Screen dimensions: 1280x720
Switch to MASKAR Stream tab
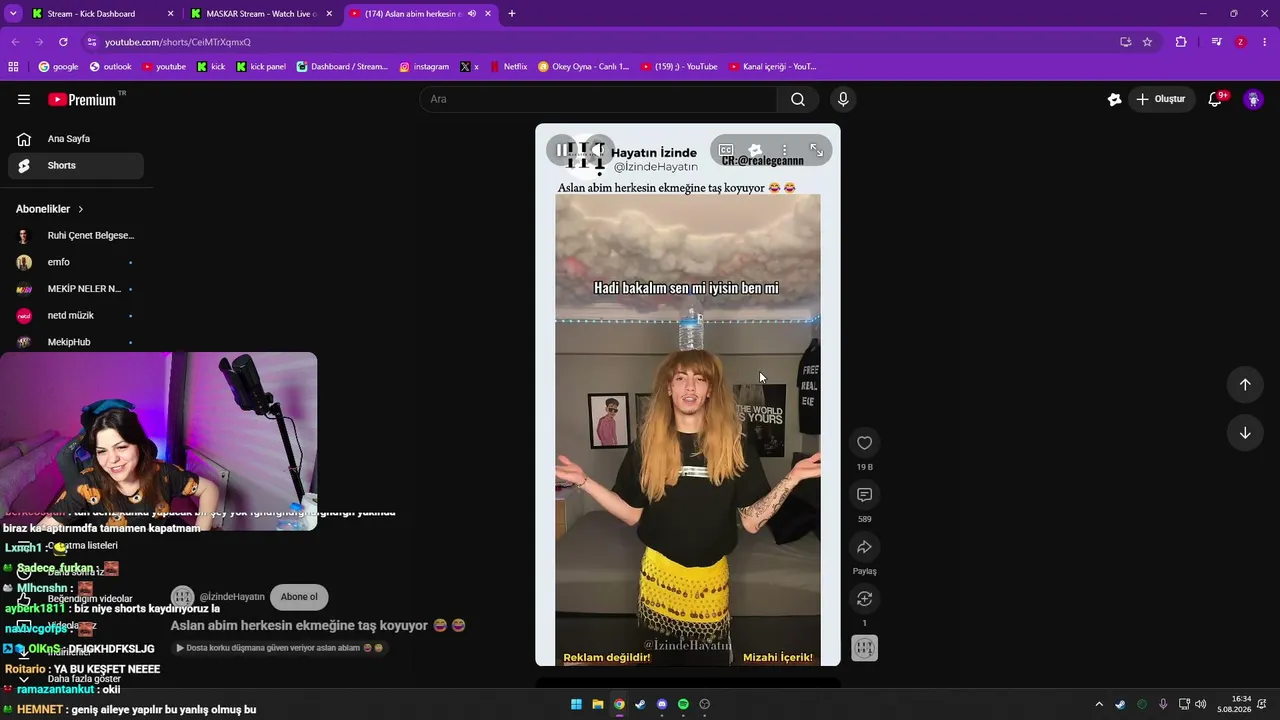[x=263, y=14]
